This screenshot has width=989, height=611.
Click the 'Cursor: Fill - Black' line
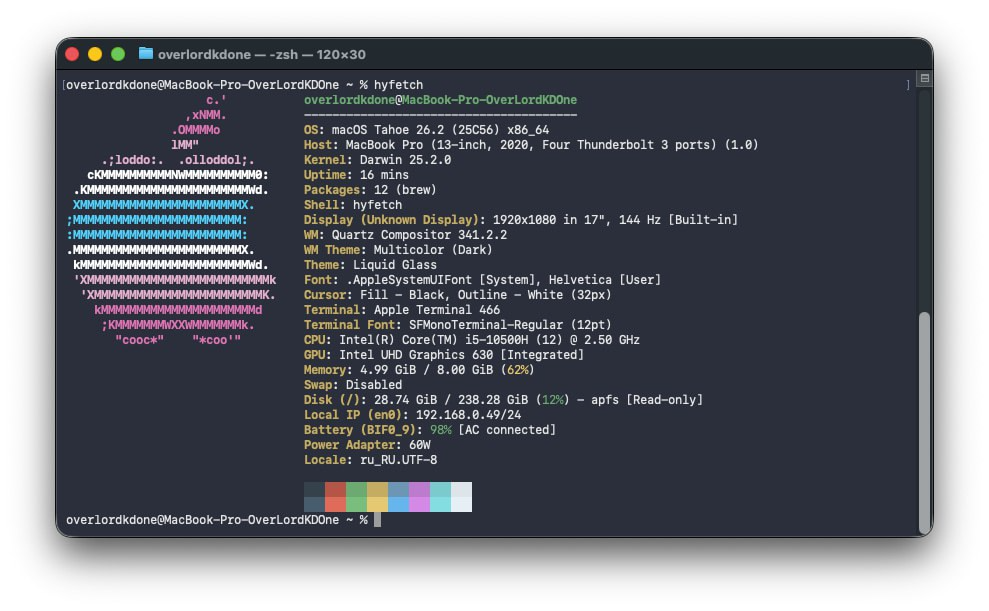[x=458, y=295]
